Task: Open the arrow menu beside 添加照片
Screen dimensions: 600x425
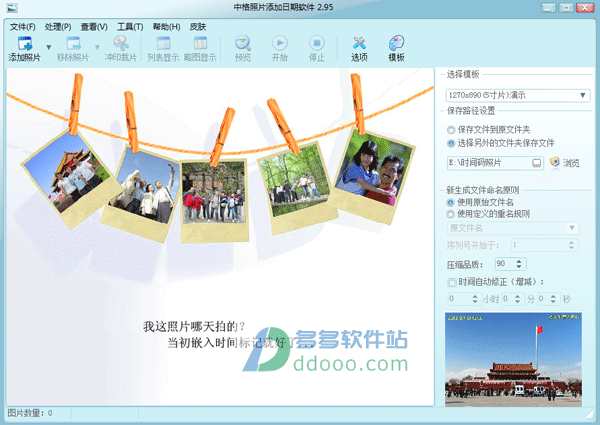Action: pyautogui.click(x=49, y=47)
